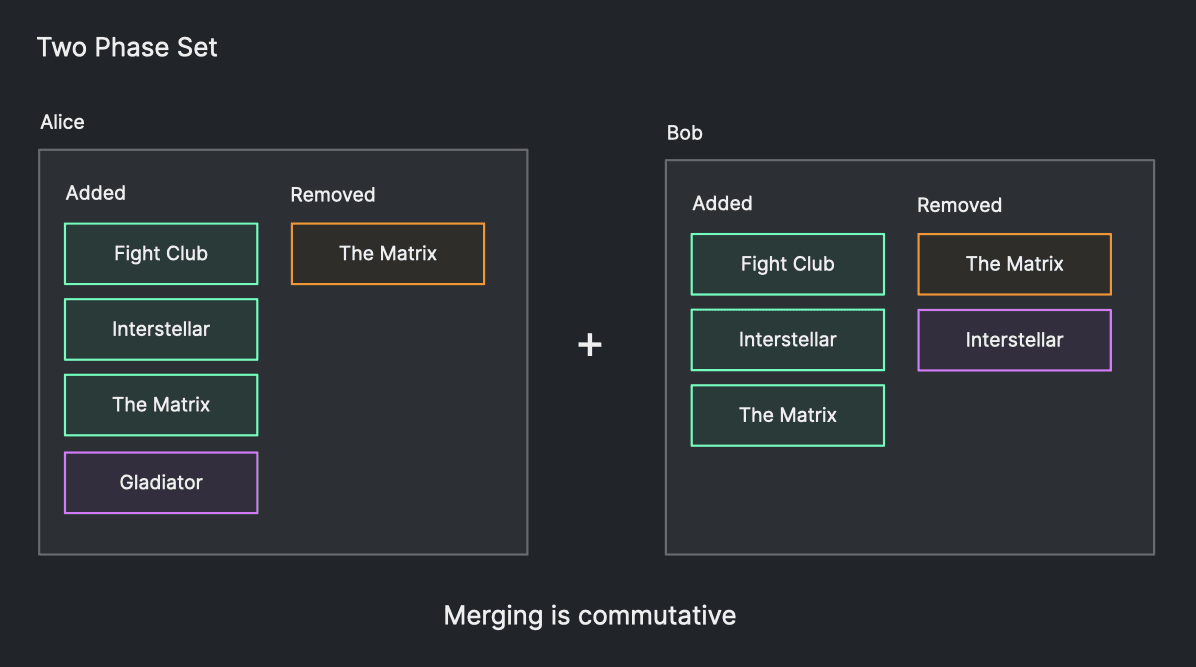This screenshot has height=667, width=1196.
Task: Select The Matrix in Bob's Removed column
Action: pos(1014,264)
